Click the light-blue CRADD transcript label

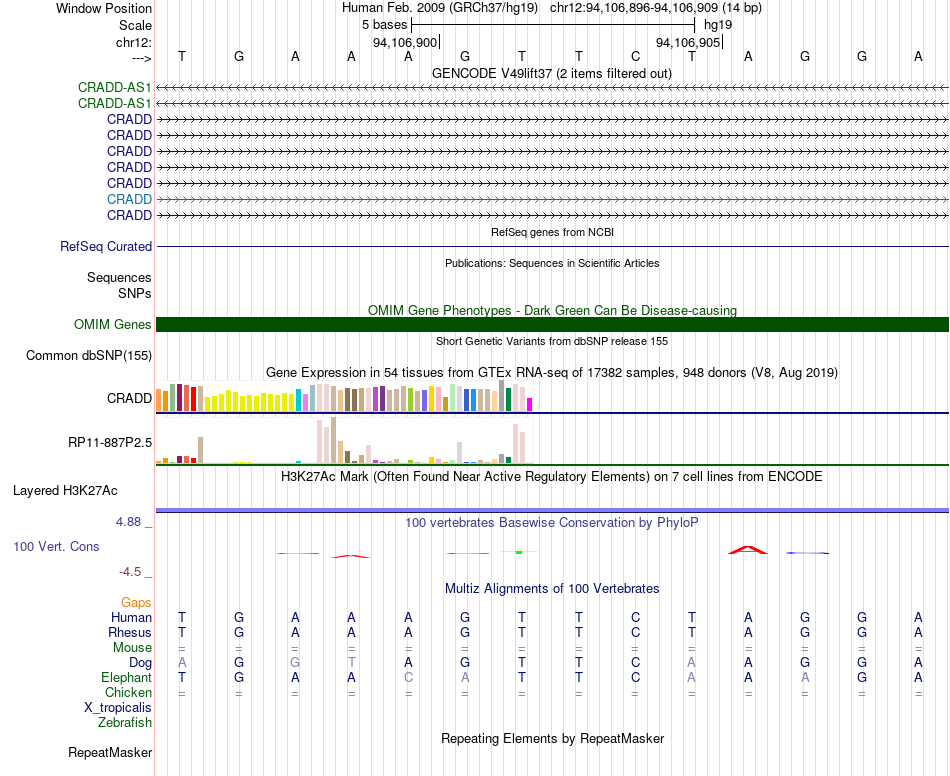(x=129, y=199)
